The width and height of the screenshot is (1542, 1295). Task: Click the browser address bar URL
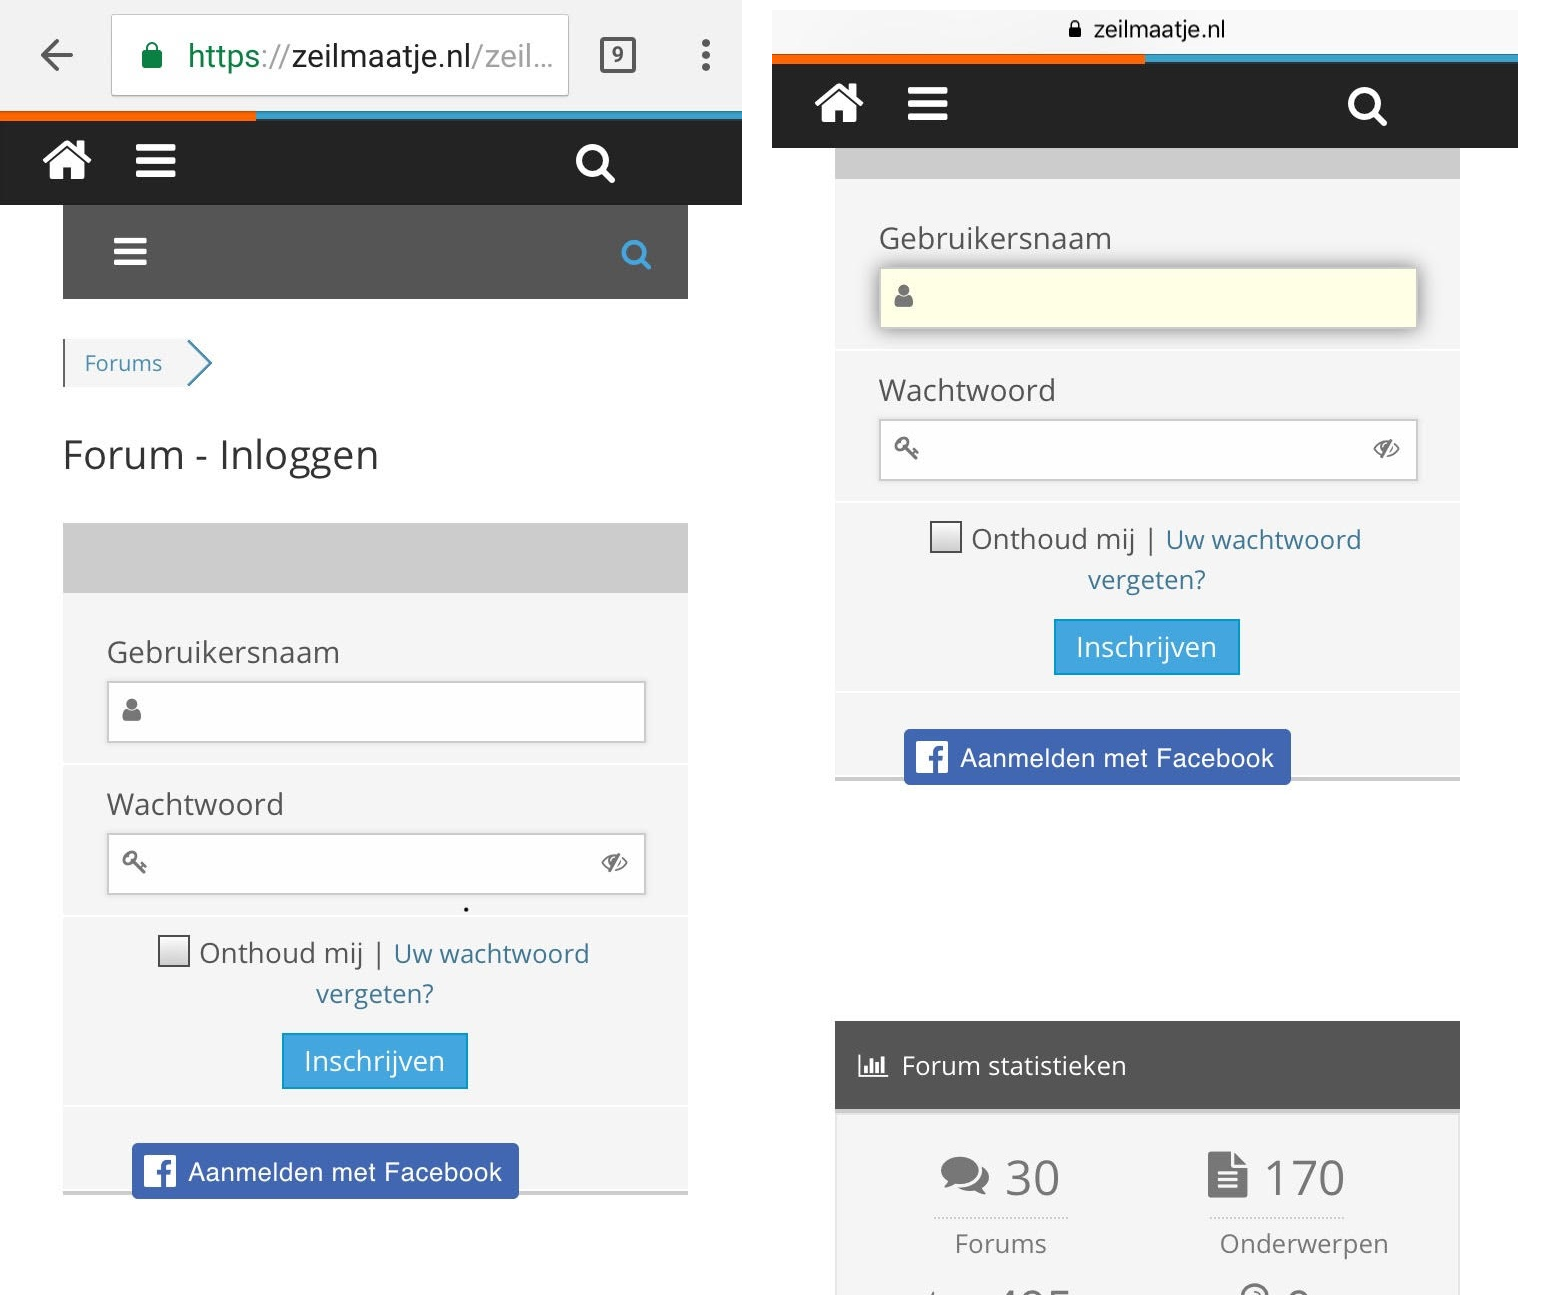click(340, 56)
